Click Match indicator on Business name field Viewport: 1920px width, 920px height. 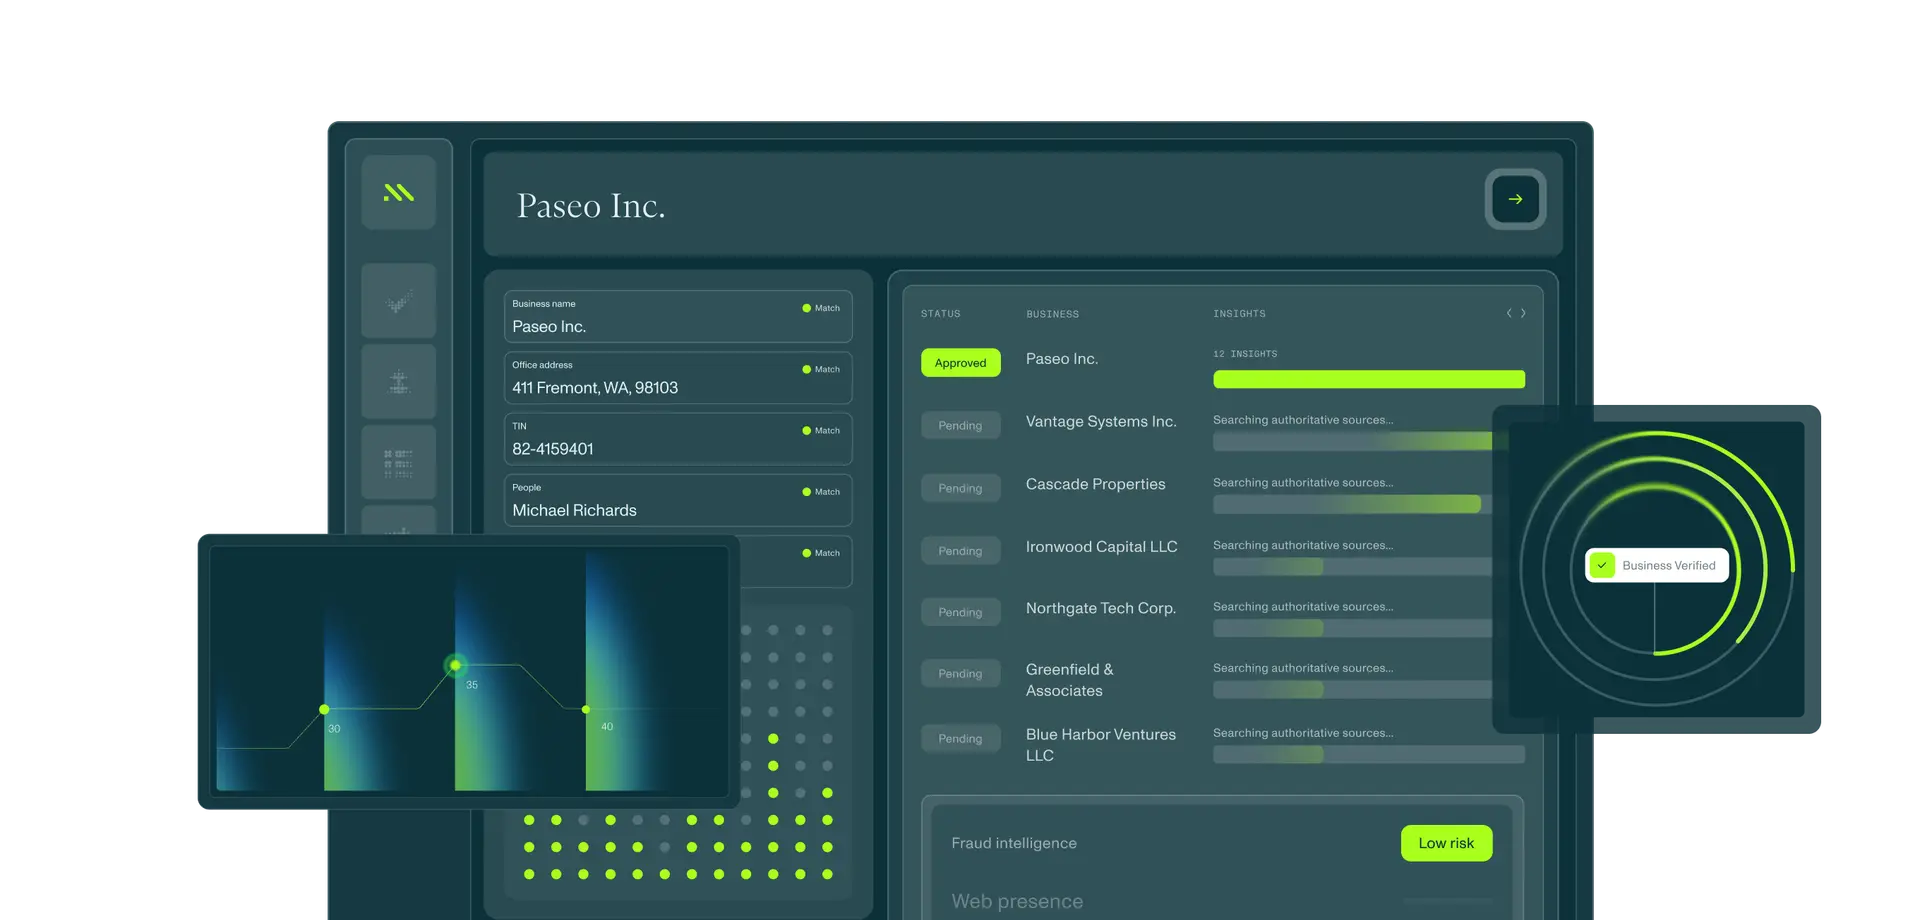(821, 308)
